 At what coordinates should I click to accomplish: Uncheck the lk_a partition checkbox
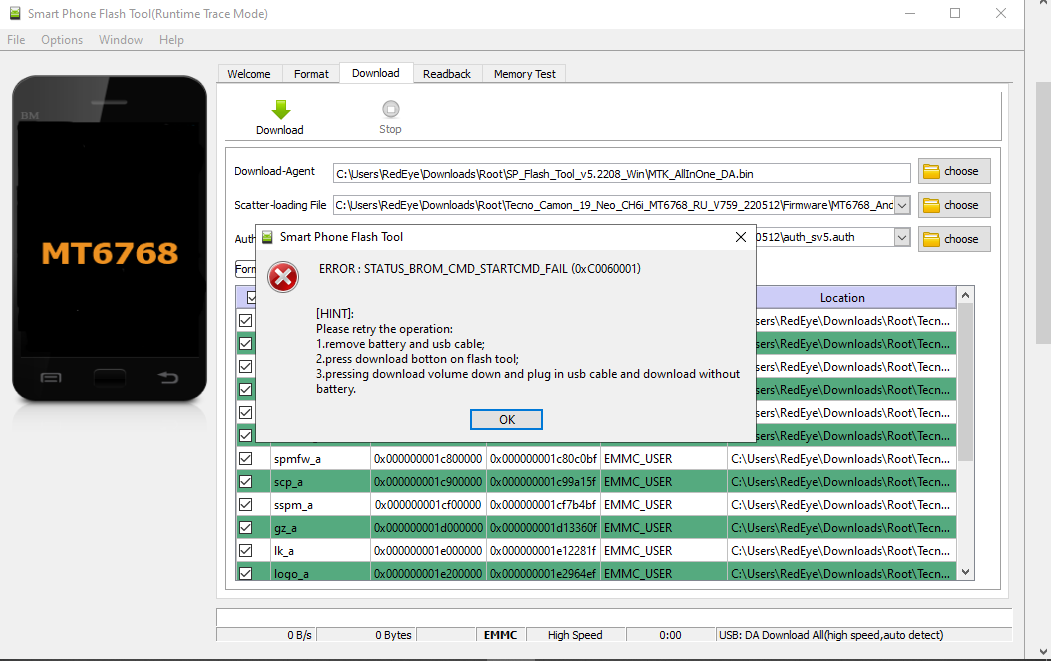(x=246, y=550)
